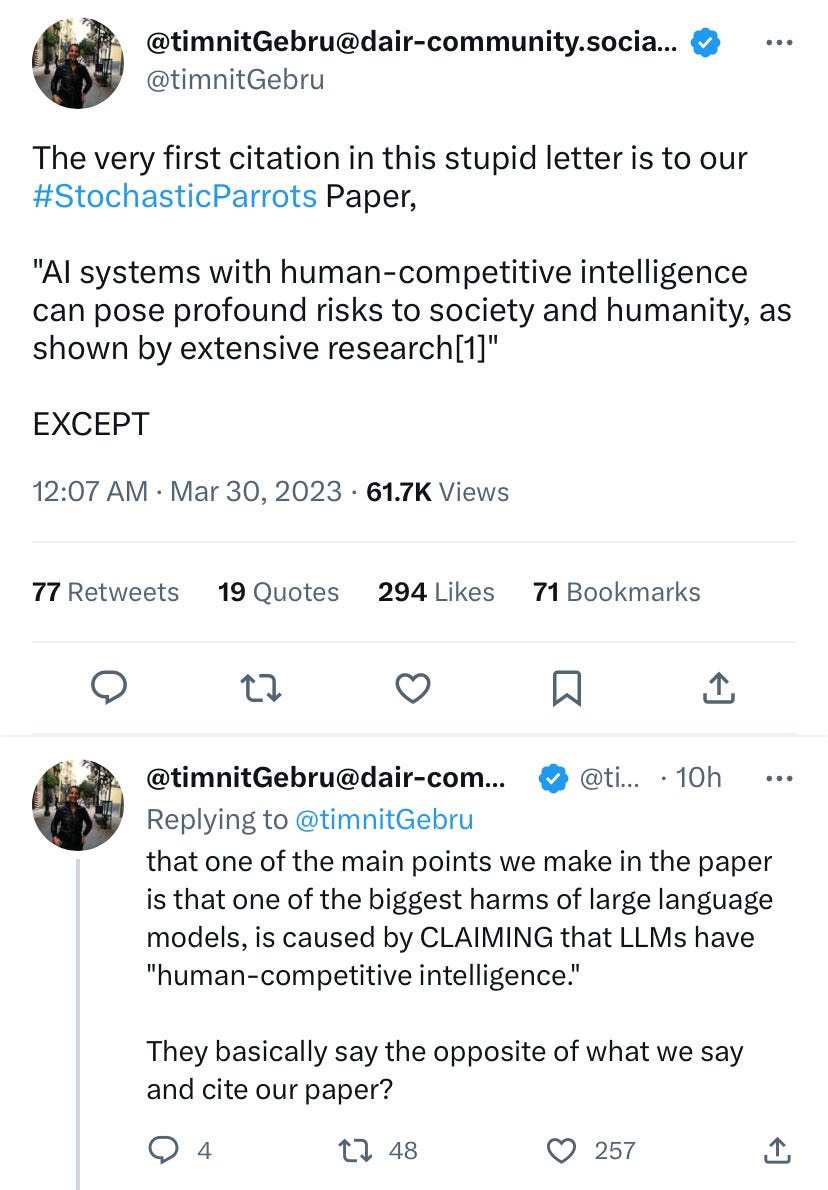
Task: Like the reply with 257 likes
Action: tap(562, 1151)
